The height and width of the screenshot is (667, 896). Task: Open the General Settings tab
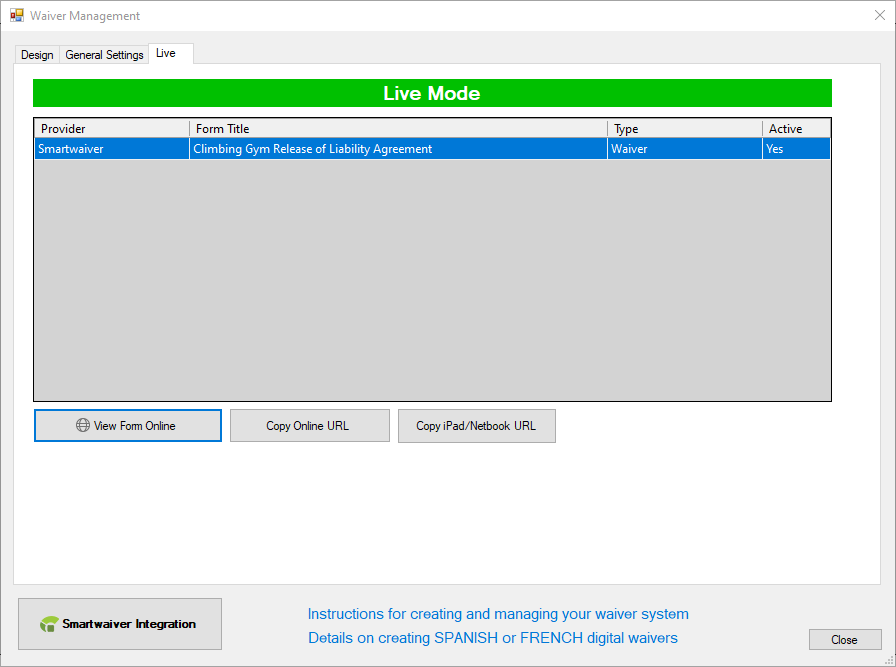click(104, 55)
